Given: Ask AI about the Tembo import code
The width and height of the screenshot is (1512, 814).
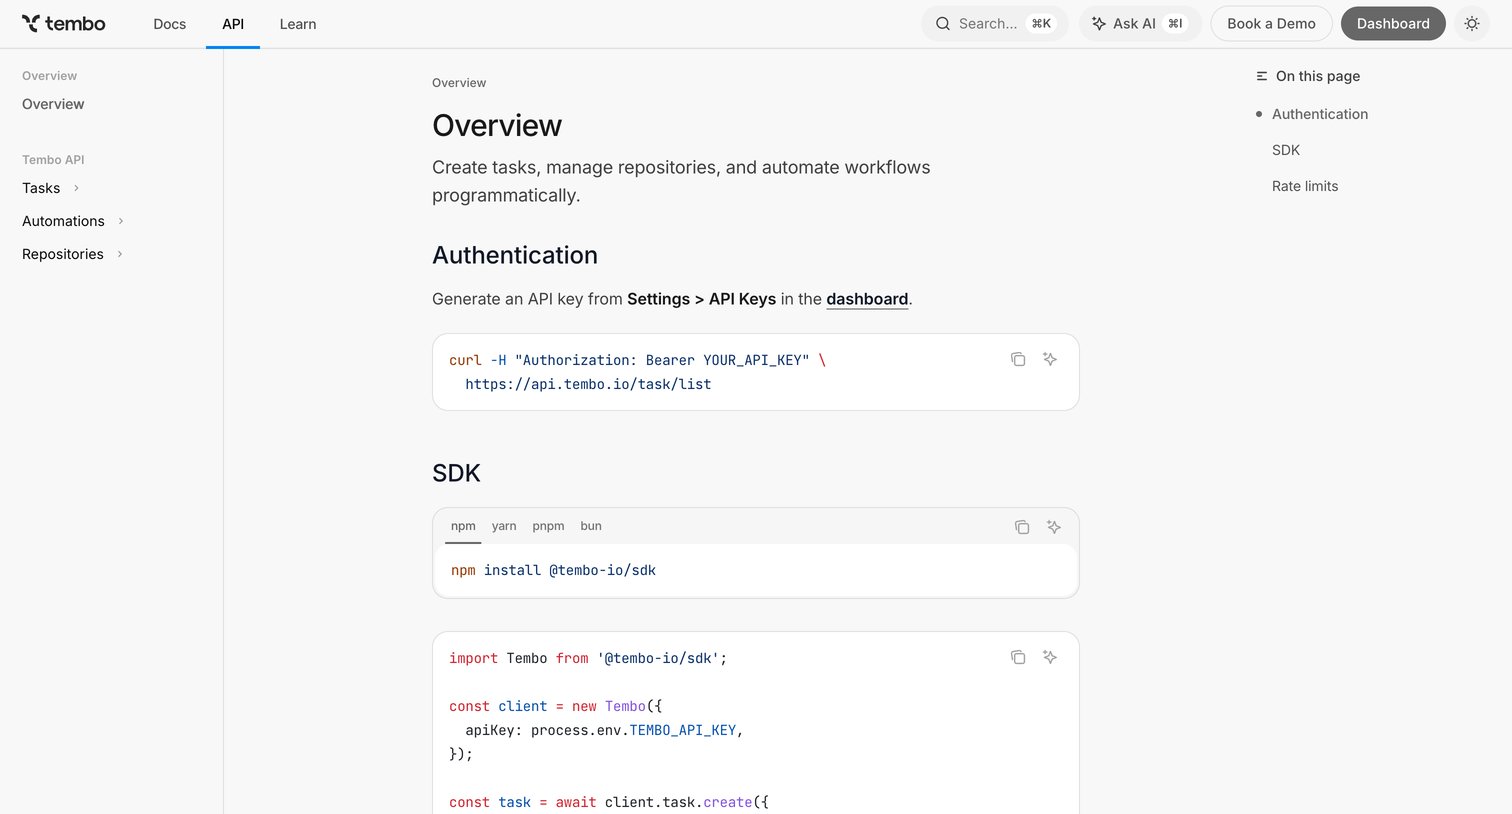Looking at the screenshot, I should coord(1050,657).
